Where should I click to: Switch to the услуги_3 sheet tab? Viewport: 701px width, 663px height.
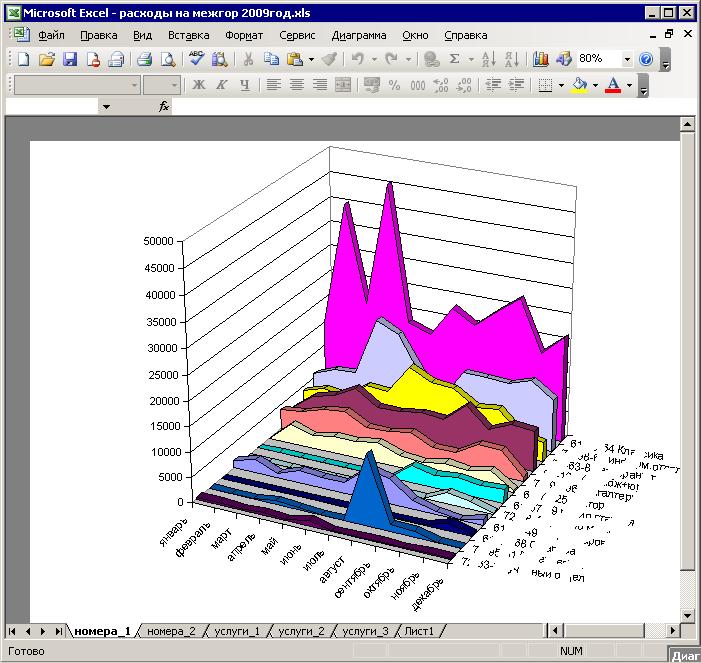[x=365, y=631]
